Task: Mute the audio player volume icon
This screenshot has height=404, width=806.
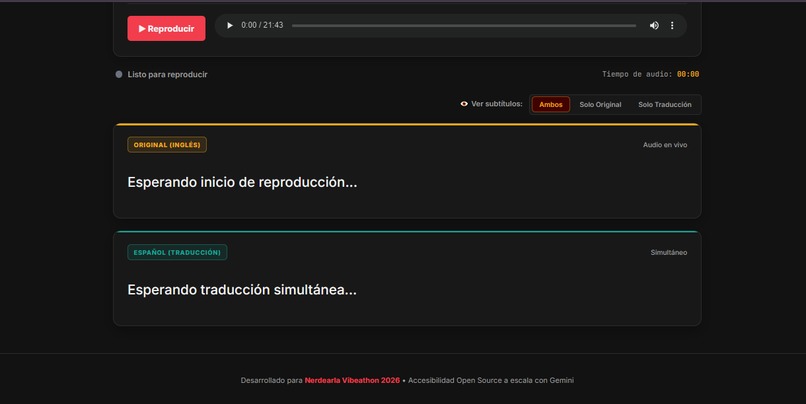Action: [x=654, y=25]
